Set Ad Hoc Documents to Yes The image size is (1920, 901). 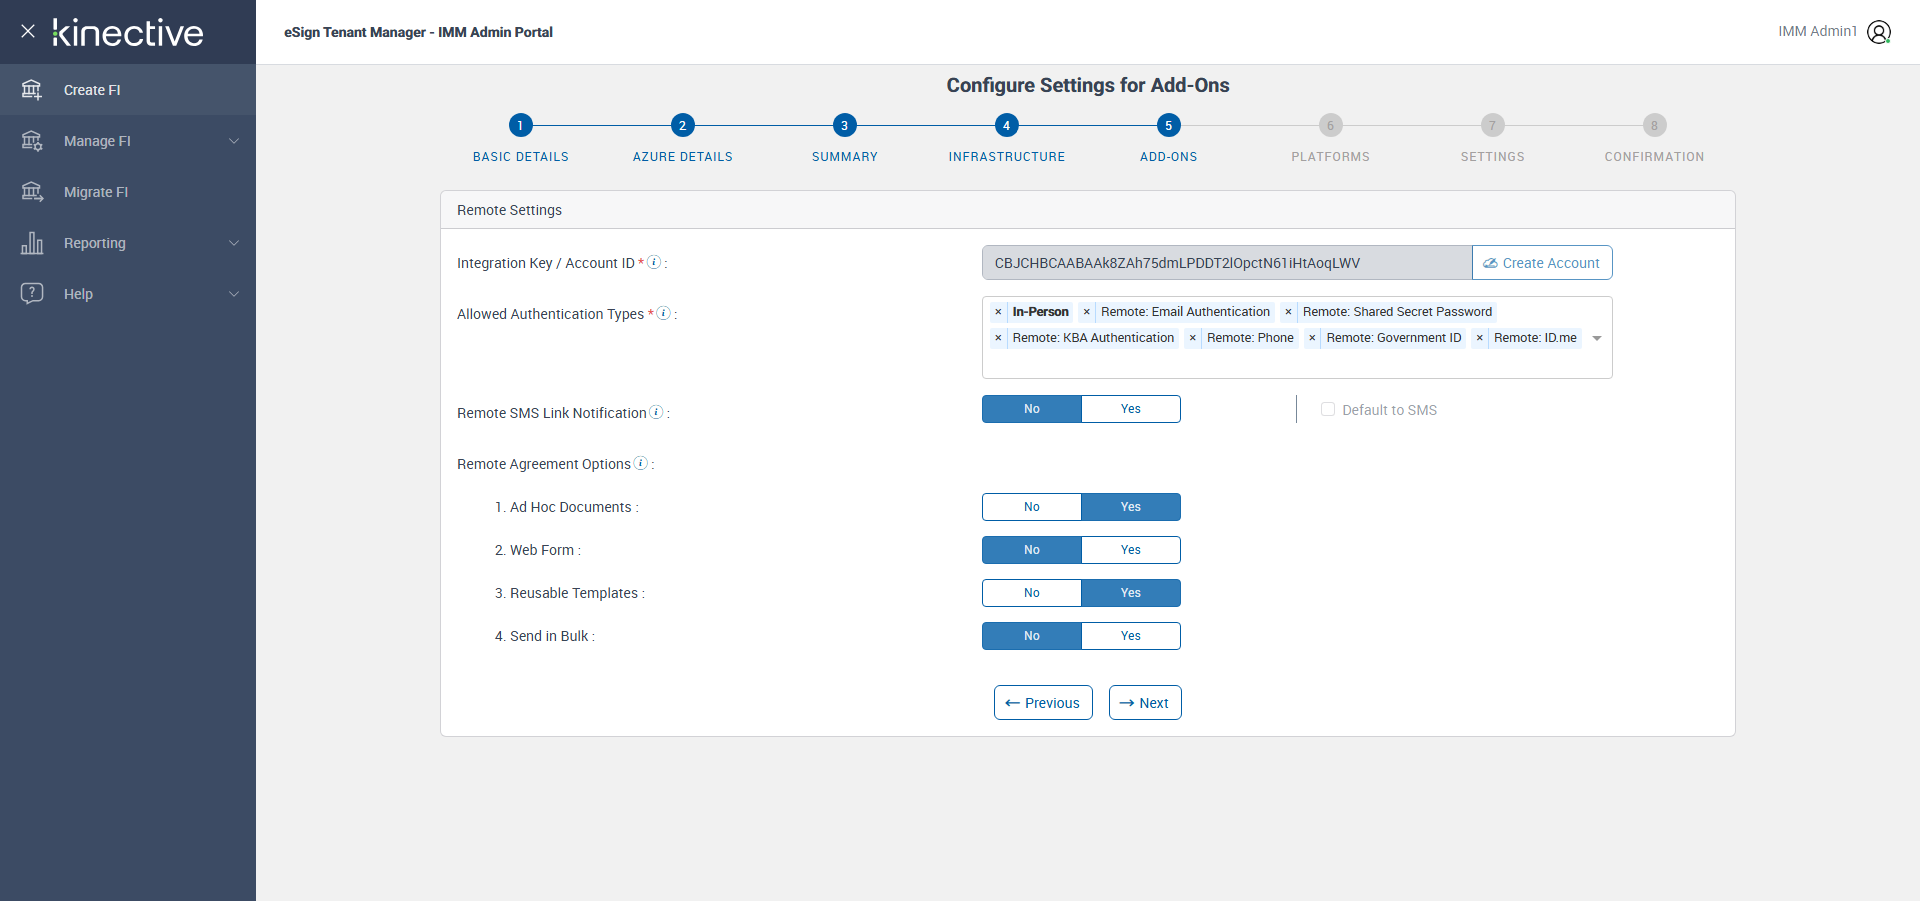(1131, 507)
